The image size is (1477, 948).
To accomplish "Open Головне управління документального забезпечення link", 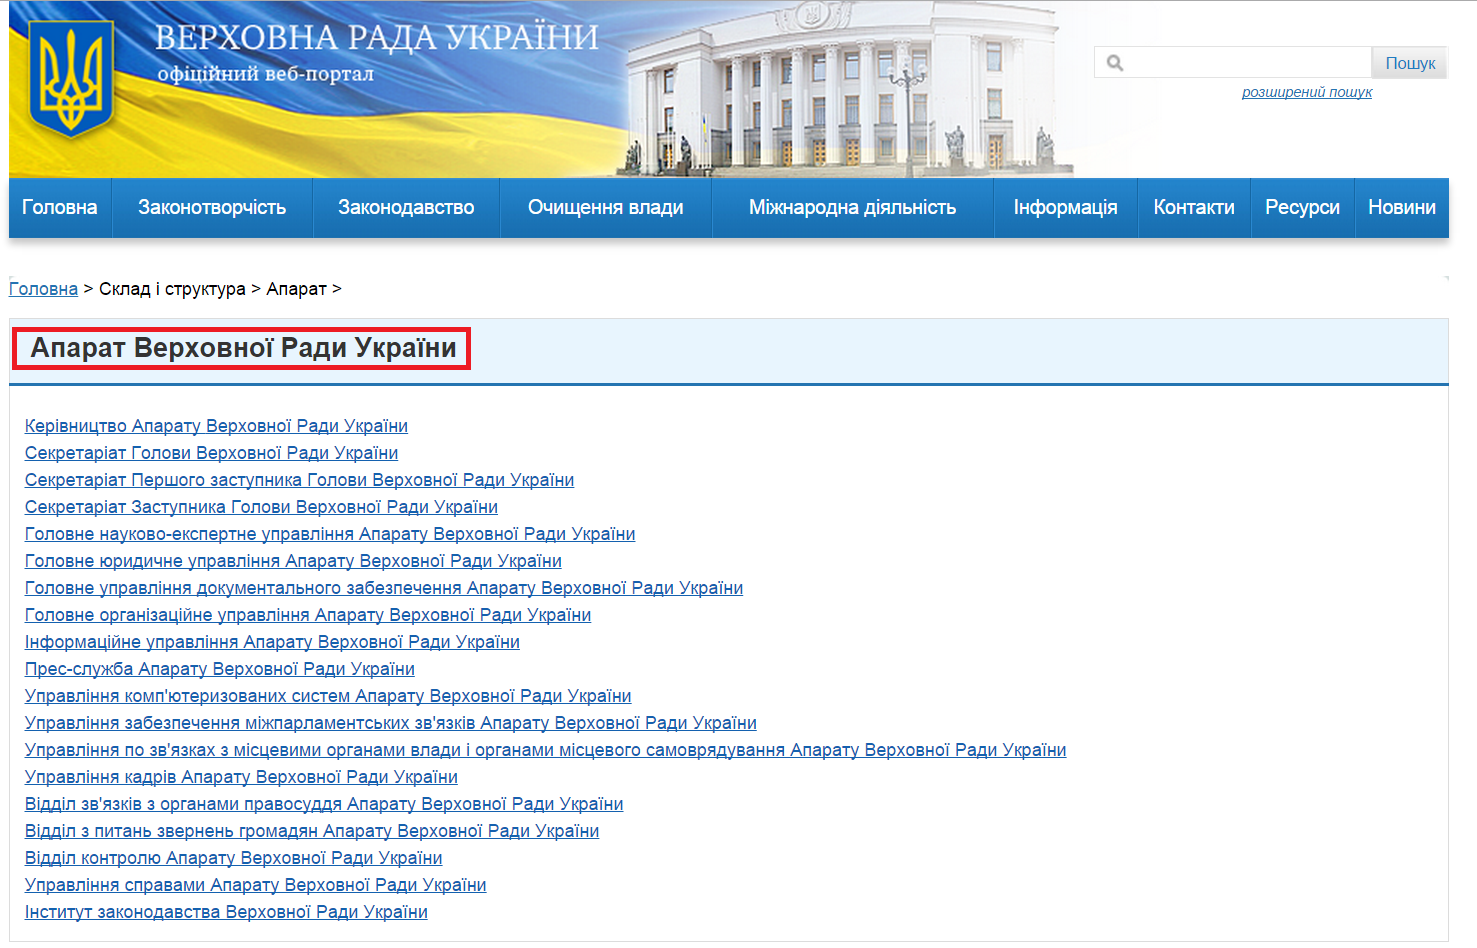I will (384, 588).
